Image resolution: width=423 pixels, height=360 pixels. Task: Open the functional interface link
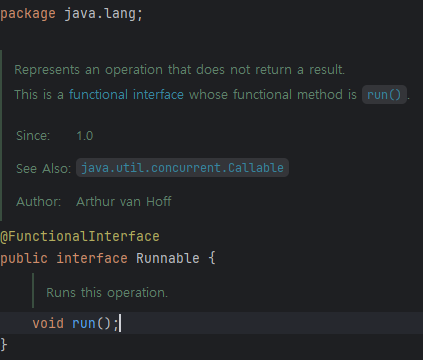[x=126, y=95]
